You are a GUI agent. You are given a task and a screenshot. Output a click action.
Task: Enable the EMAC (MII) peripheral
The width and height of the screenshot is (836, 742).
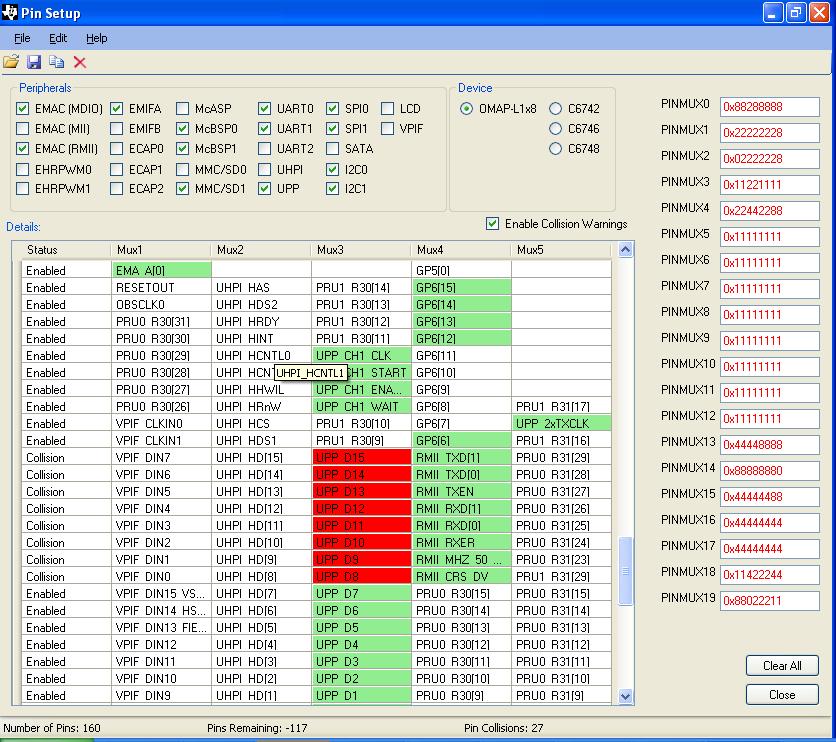pos(22,128)
